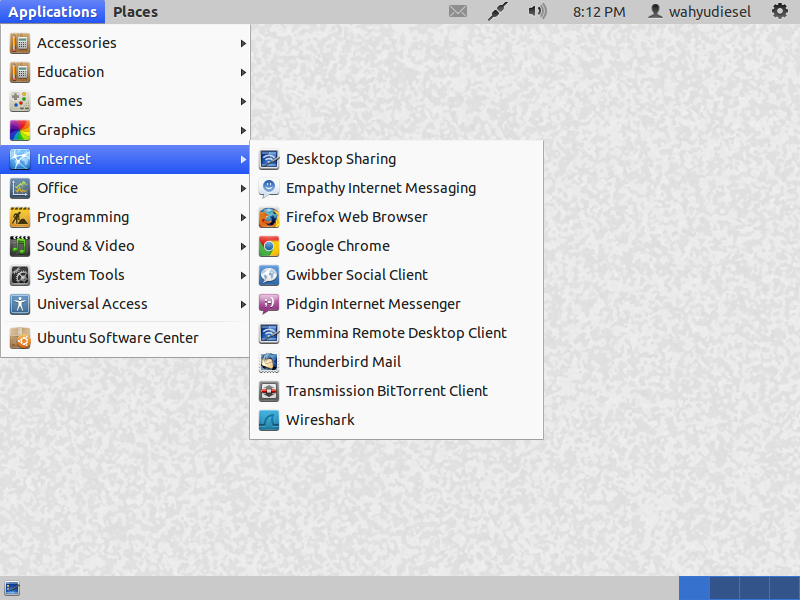The image size is (800, 600).
Task: Click the Remmina Remote Desktop Client label
Action: (396, 333)
